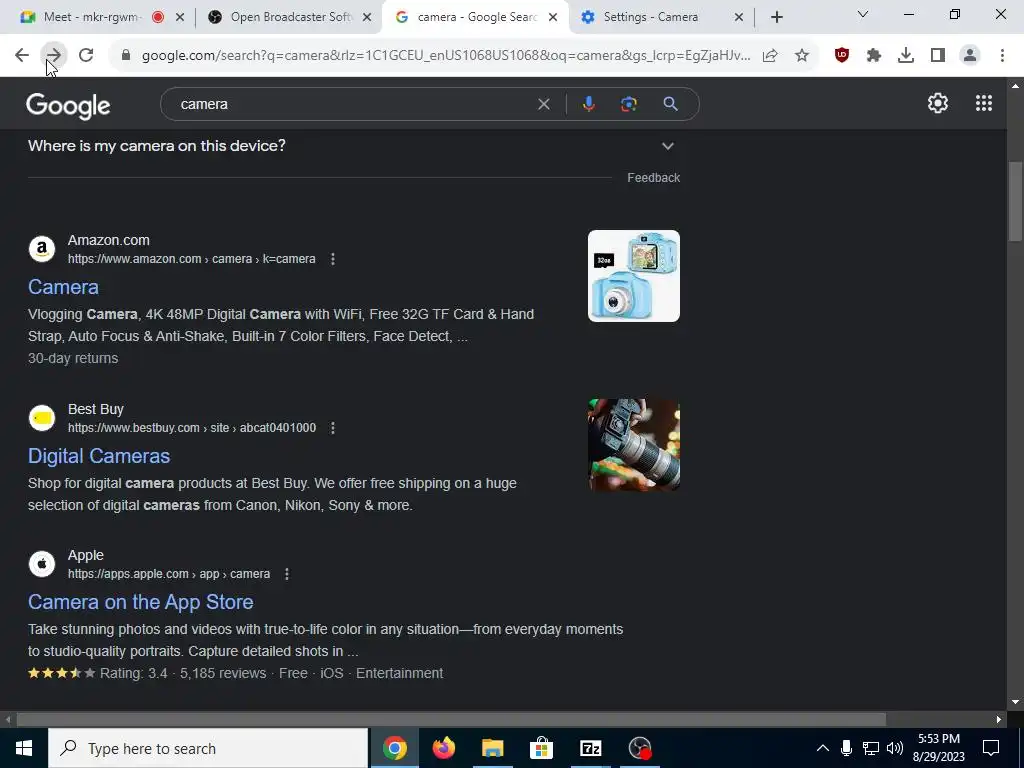Close the Meet tab
The width and height of the screenshot is (1024, 768).
click(x=180, y=18)
